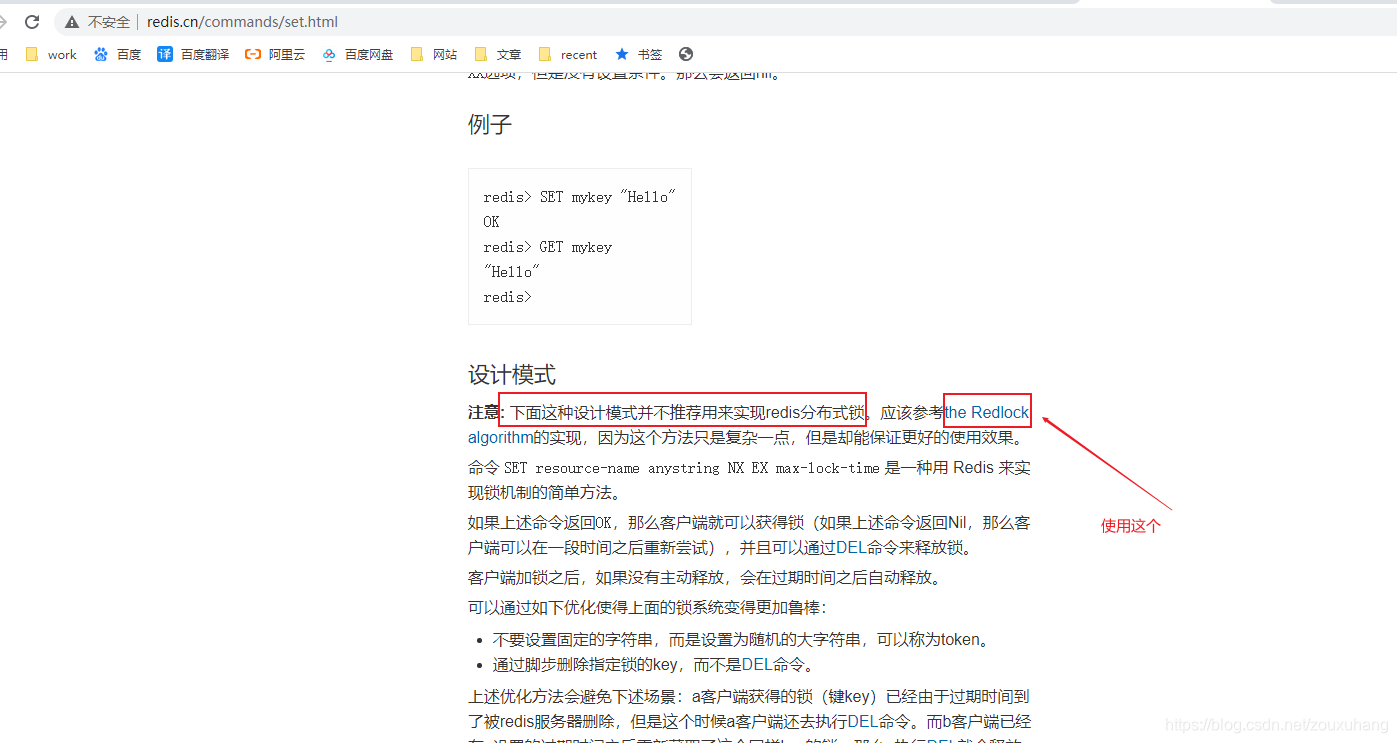Click the globe bookmark icon
The image size is (1397, 743).
(685, 54)
